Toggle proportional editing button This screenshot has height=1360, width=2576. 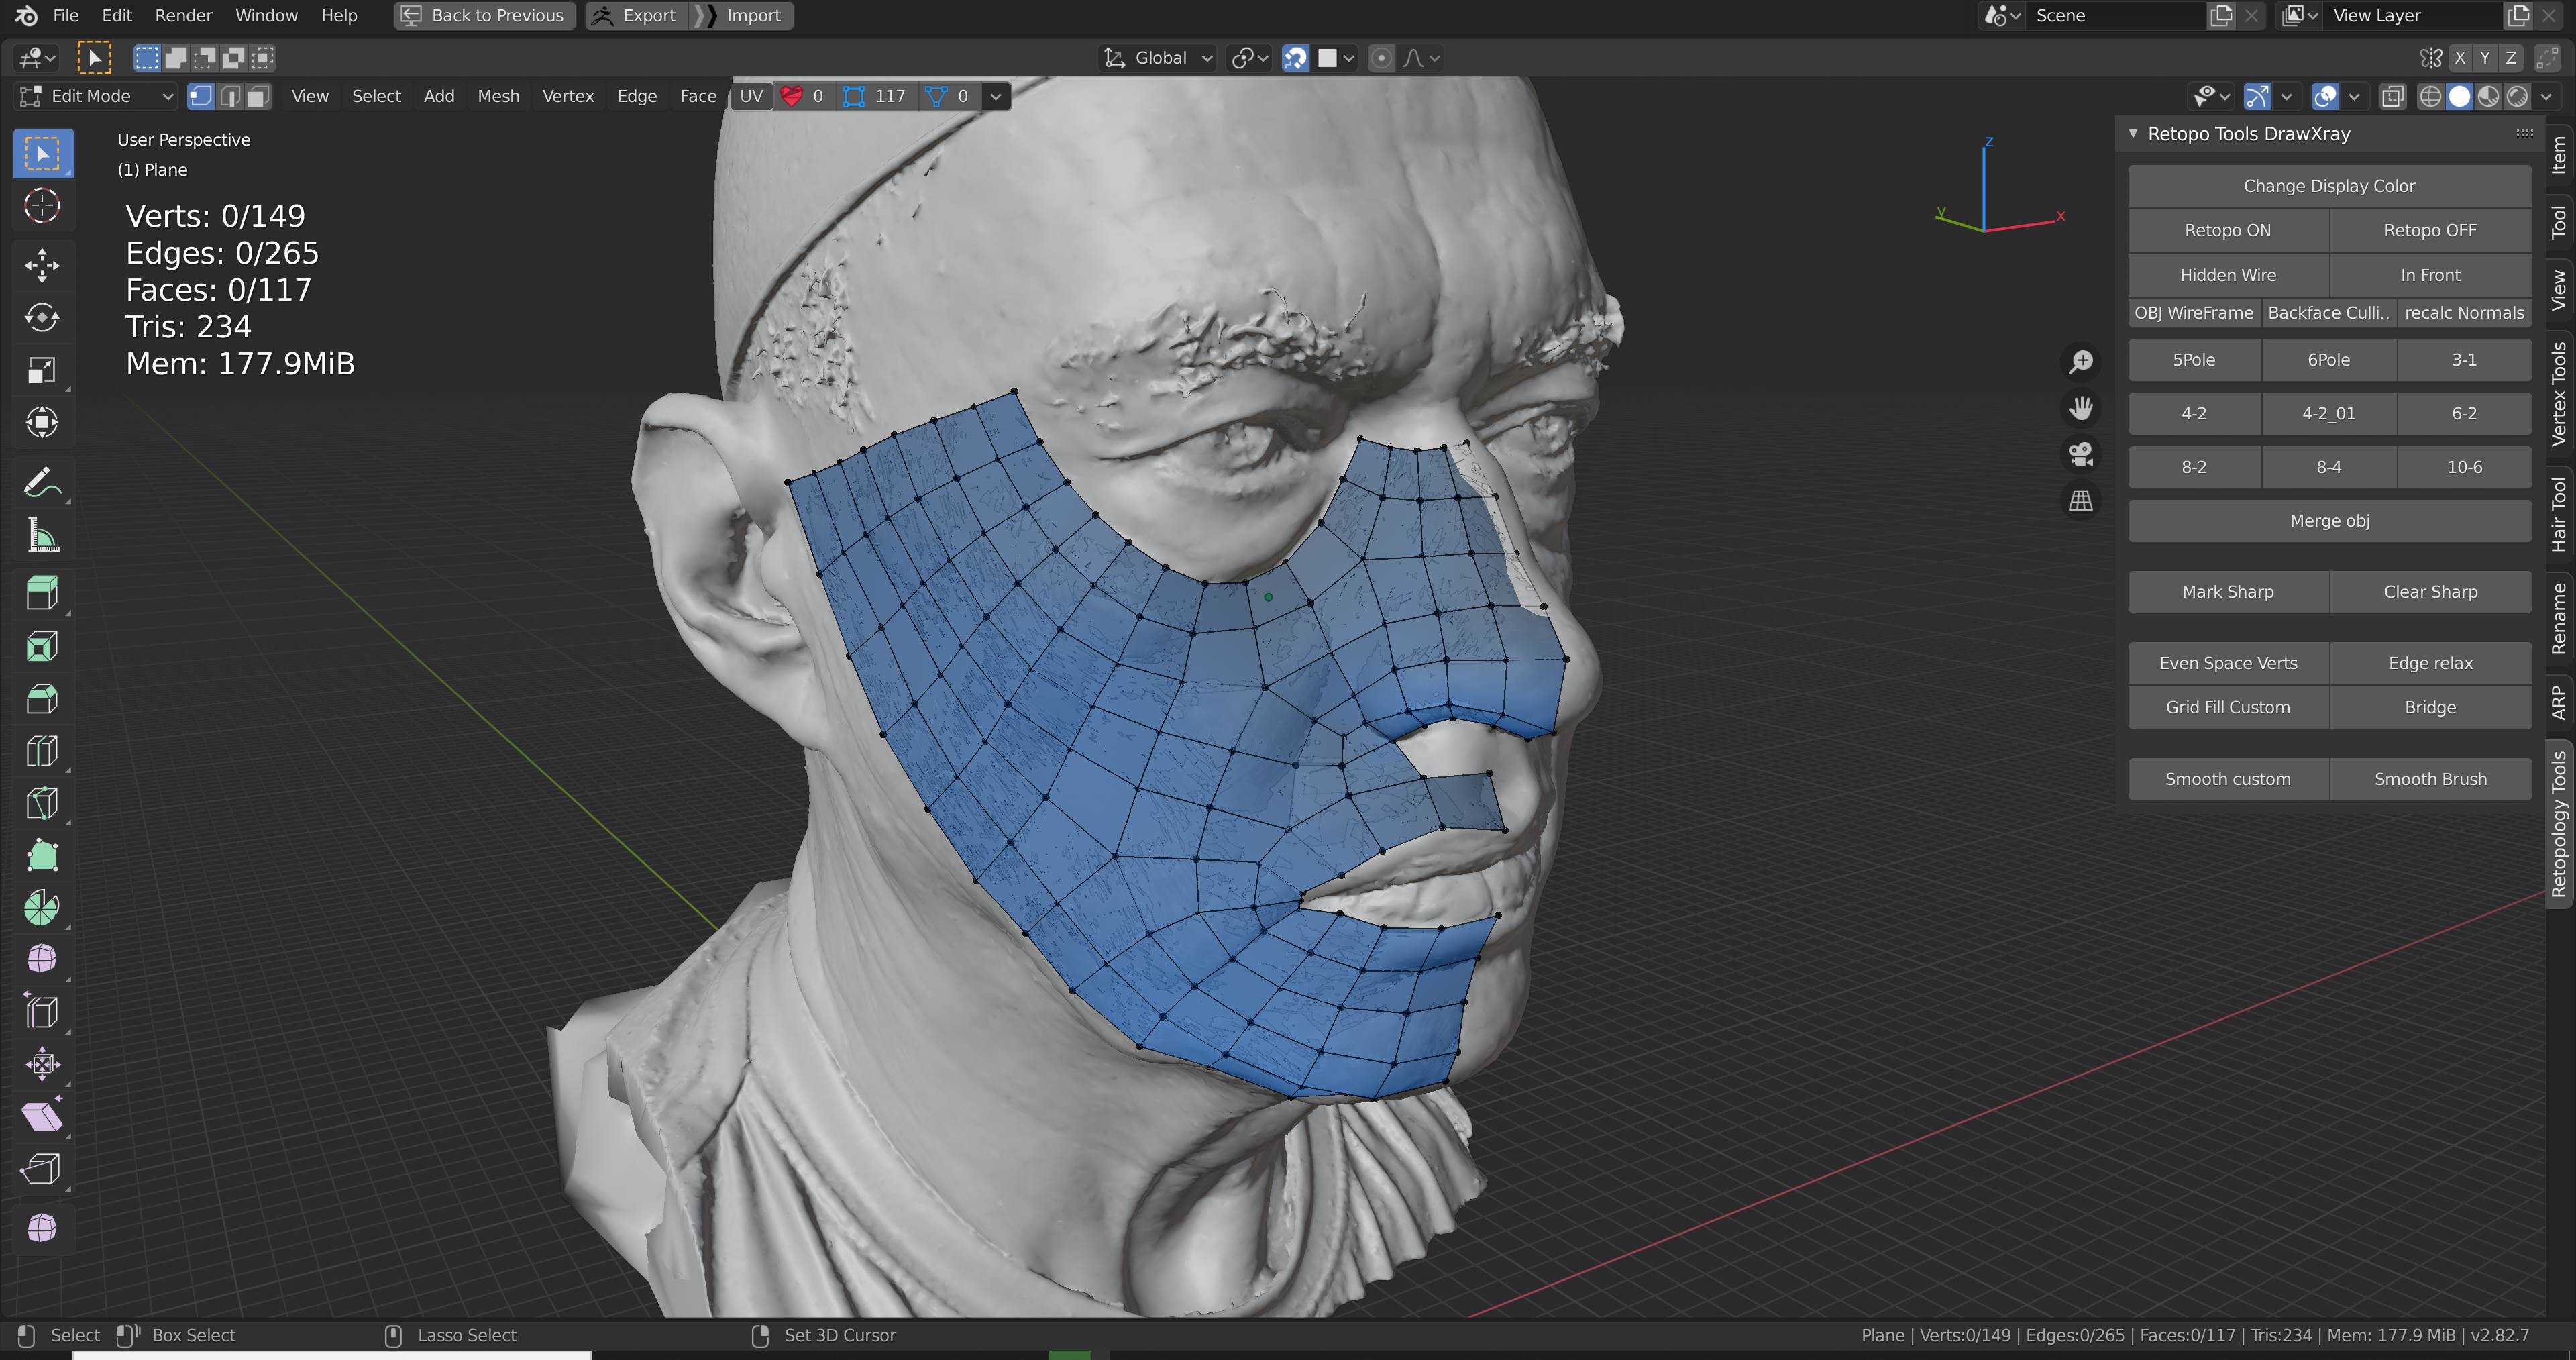click(1381, 58)
